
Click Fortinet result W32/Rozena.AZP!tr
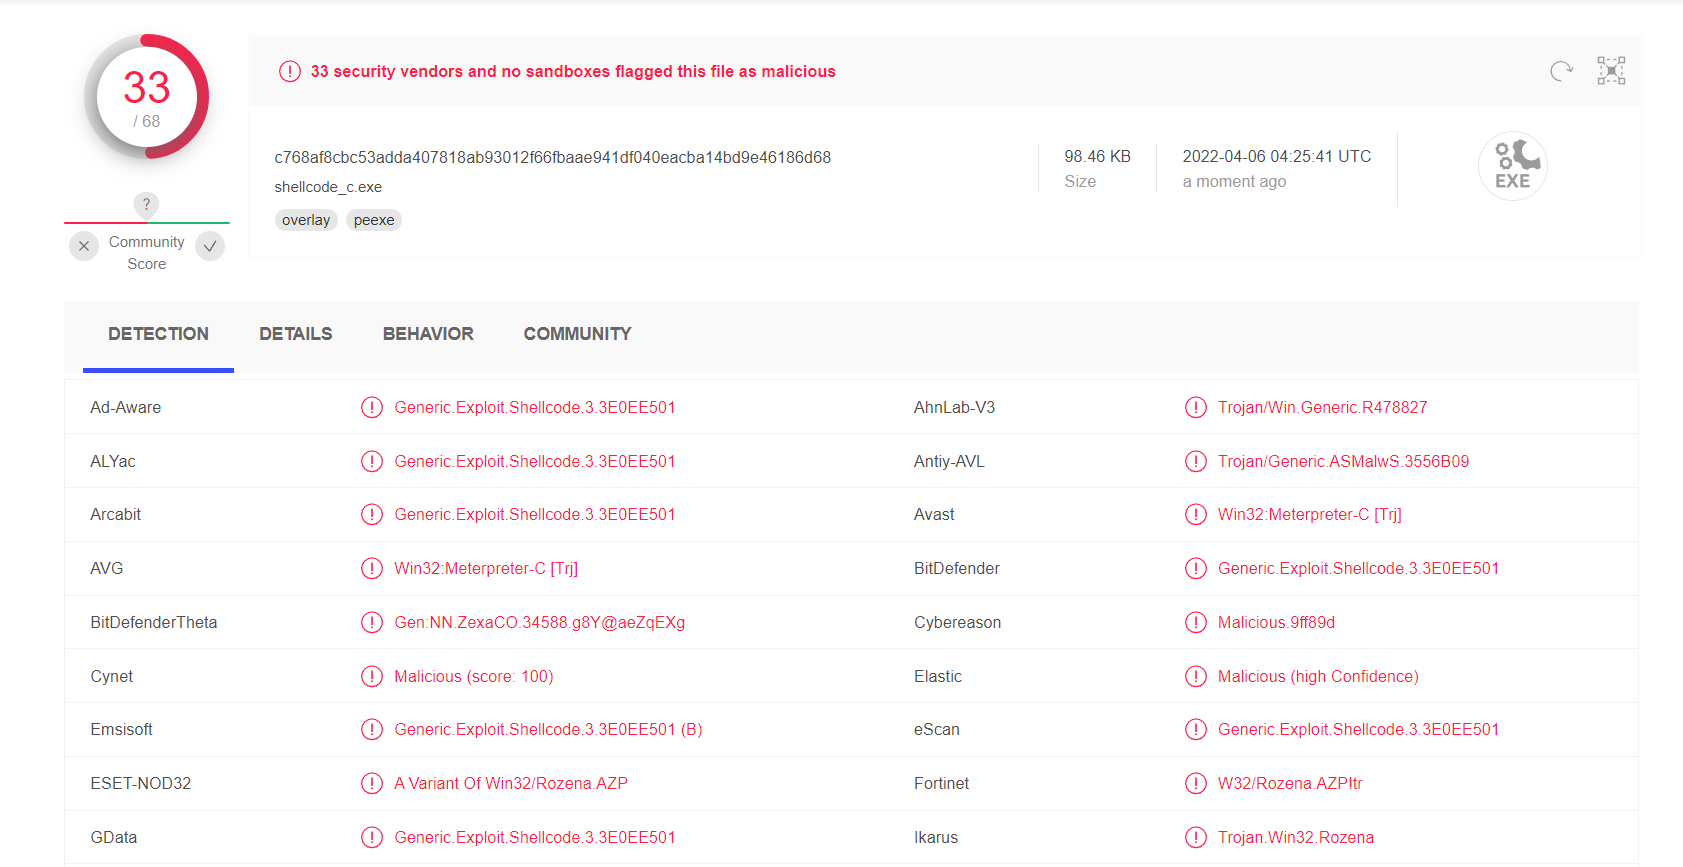click(1290, 783)
